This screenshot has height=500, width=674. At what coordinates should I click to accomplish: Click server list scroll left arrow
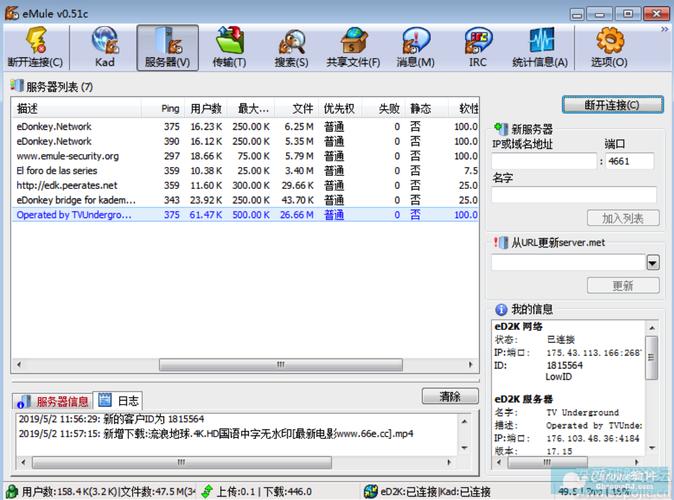tap(19, 365)
